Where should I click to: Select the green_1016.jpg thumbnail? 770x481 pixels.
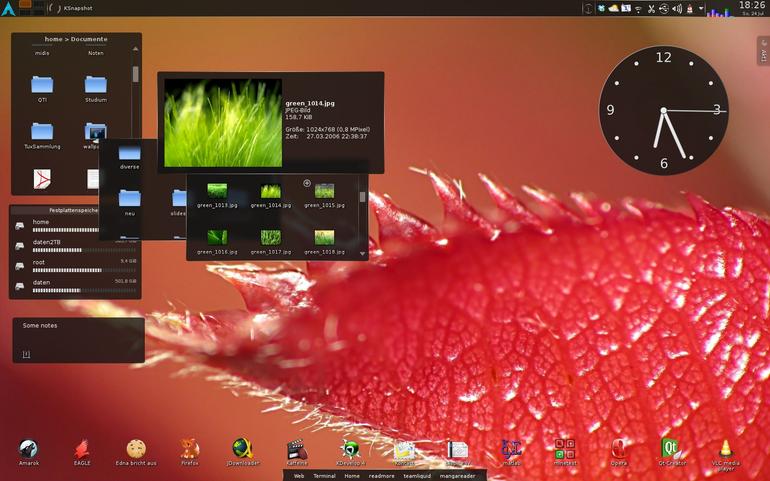point(217,237)
